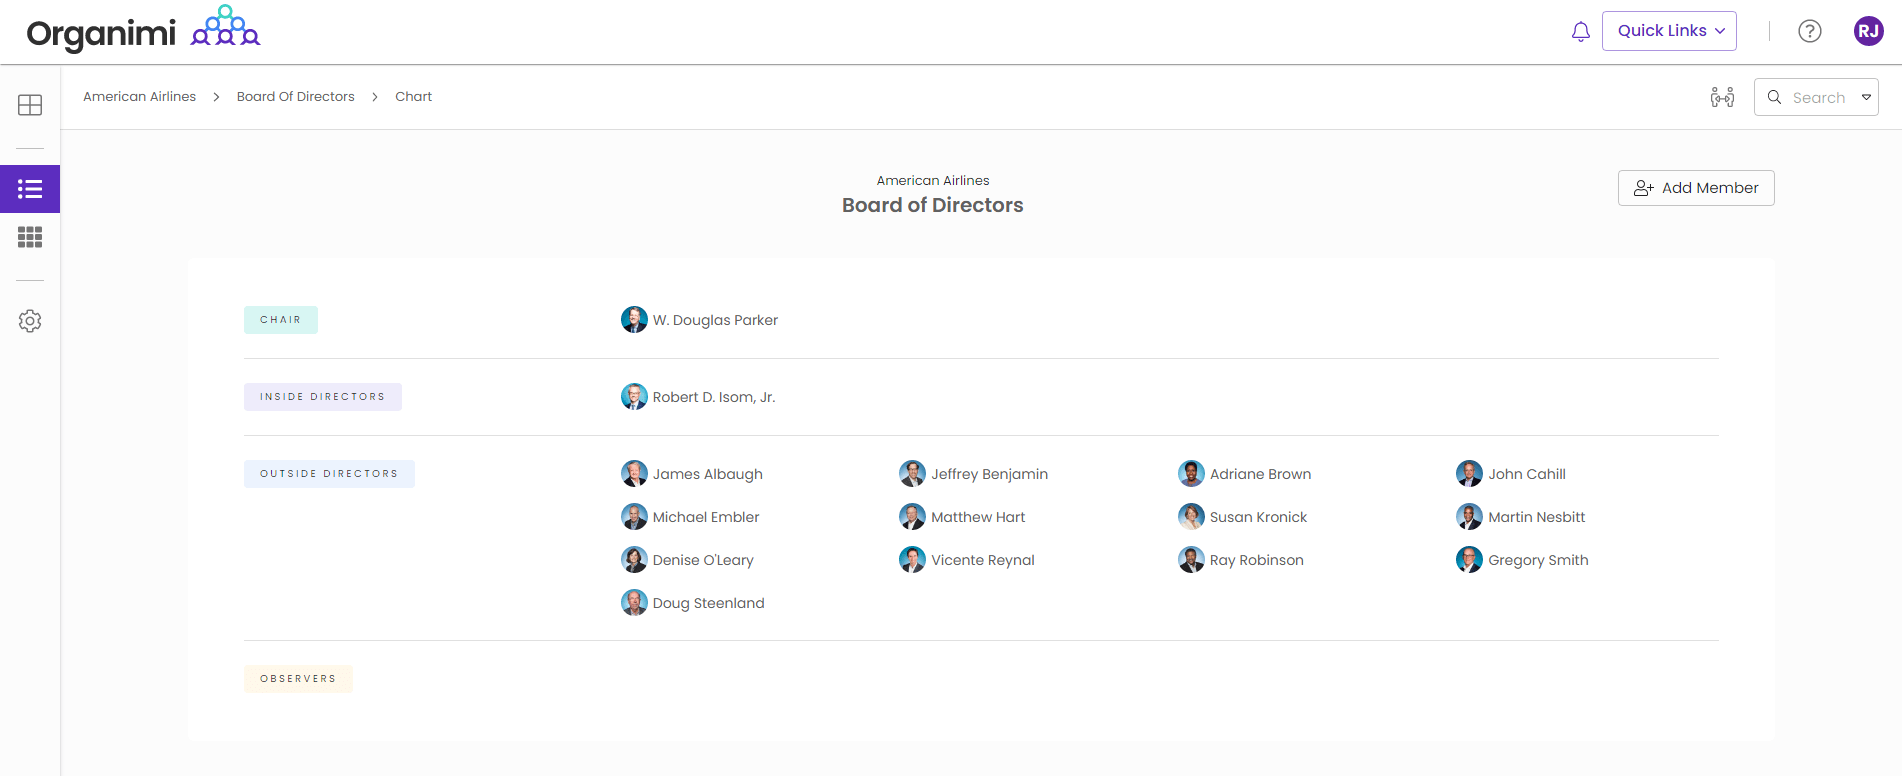Viewport: 1902px width, 776px height.
Task: Select the name James Albaugh
Action: pos(708,474)
